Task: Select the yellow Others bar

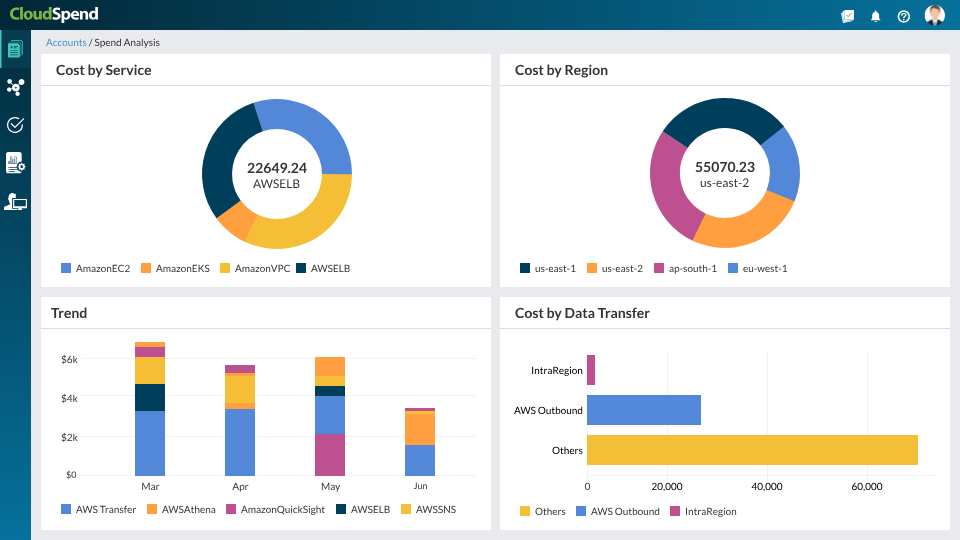Action: coord(752,450)
